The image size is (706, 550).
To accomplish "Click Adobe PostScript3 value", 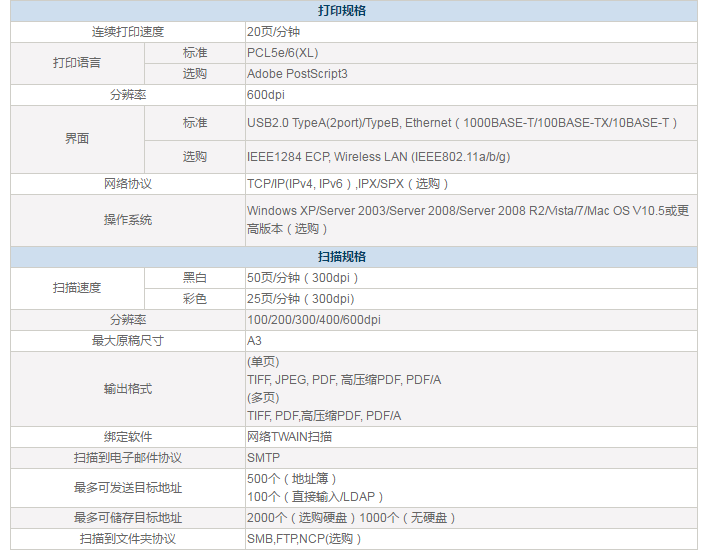I will tap(297, 74).
